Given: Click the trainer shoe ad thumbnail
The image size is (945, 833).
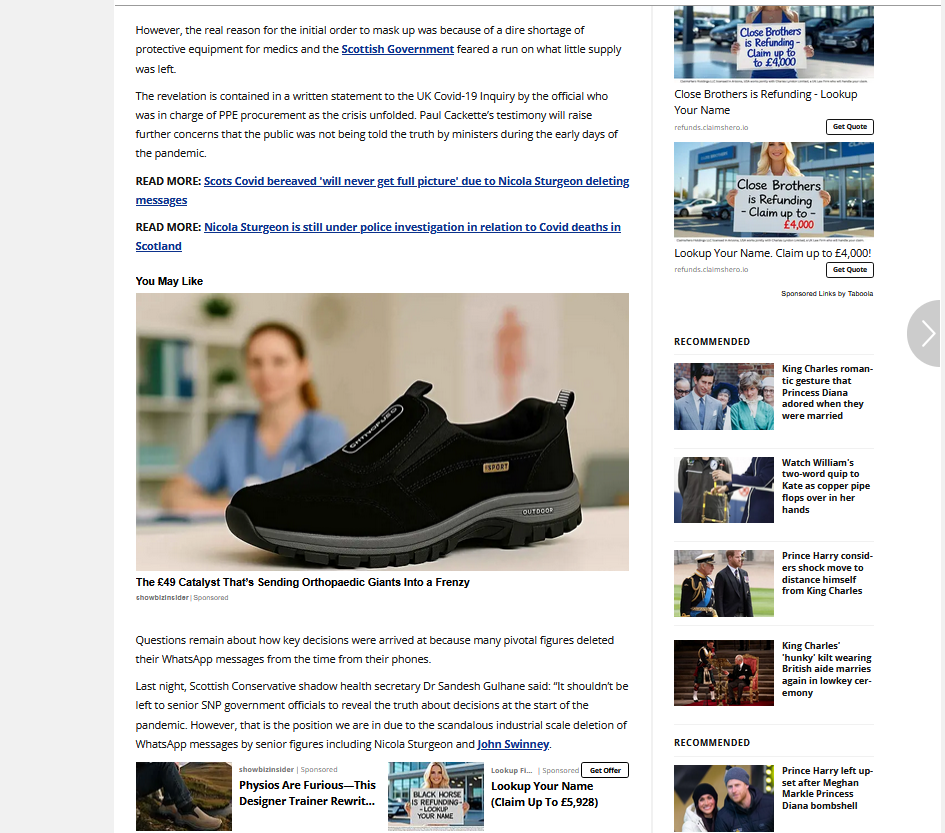Looking at the screenshot, I should pos(184,796).
